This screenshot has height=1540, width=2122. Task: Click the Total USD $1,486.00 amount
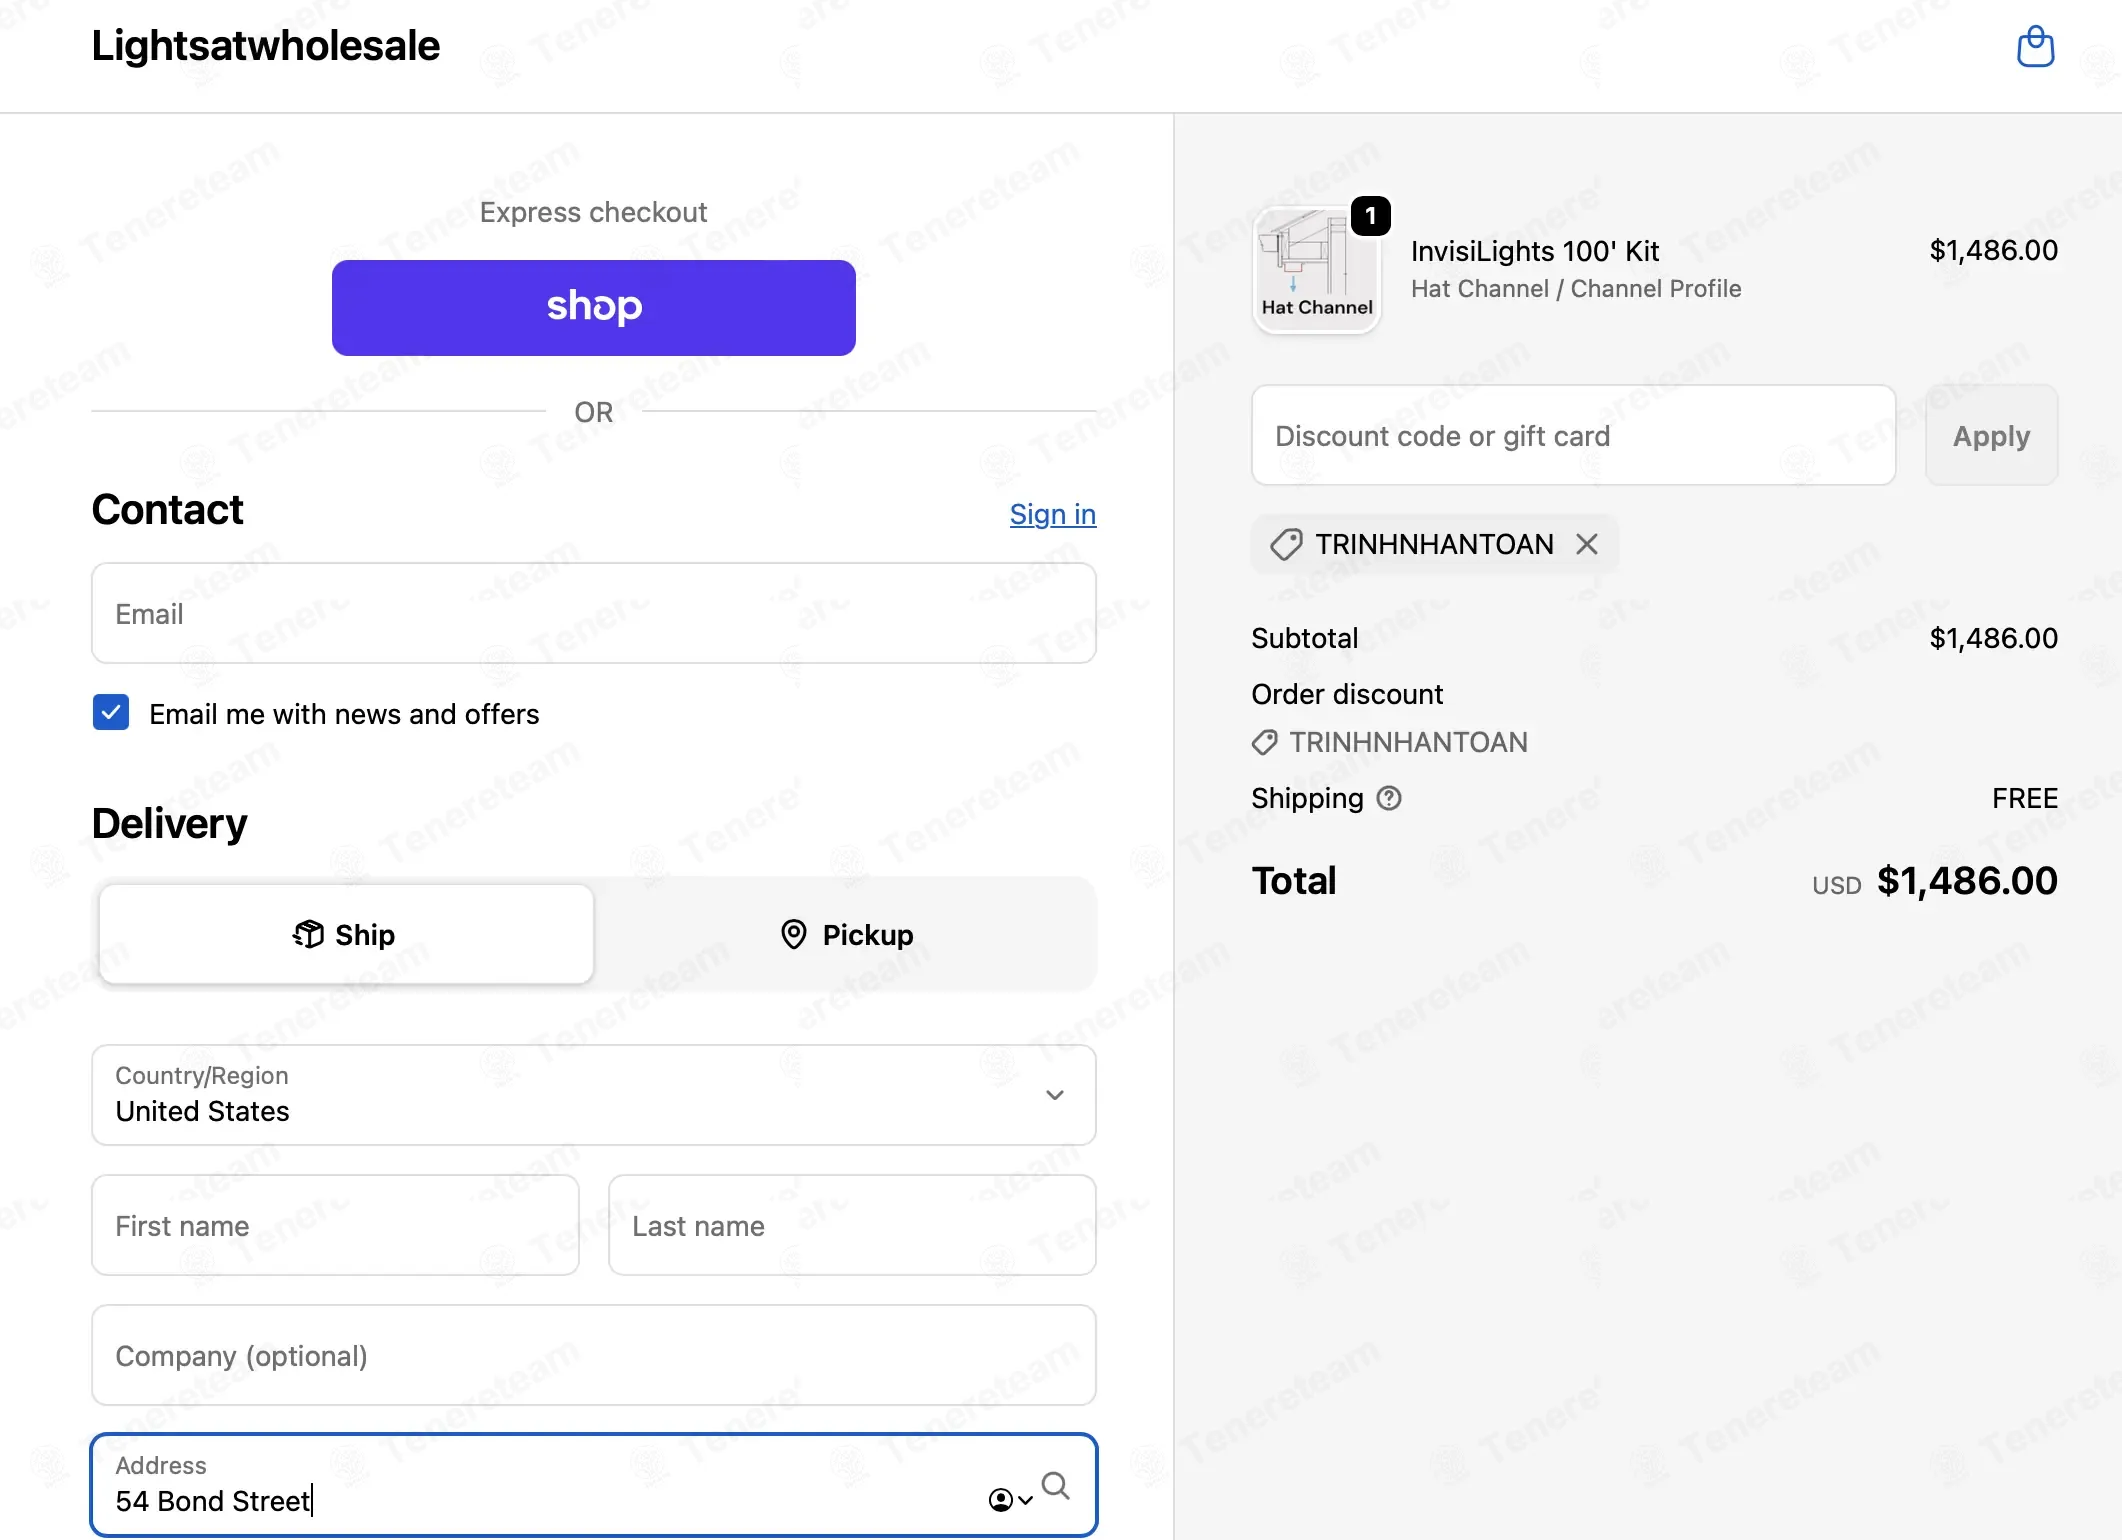(1935, 881)
